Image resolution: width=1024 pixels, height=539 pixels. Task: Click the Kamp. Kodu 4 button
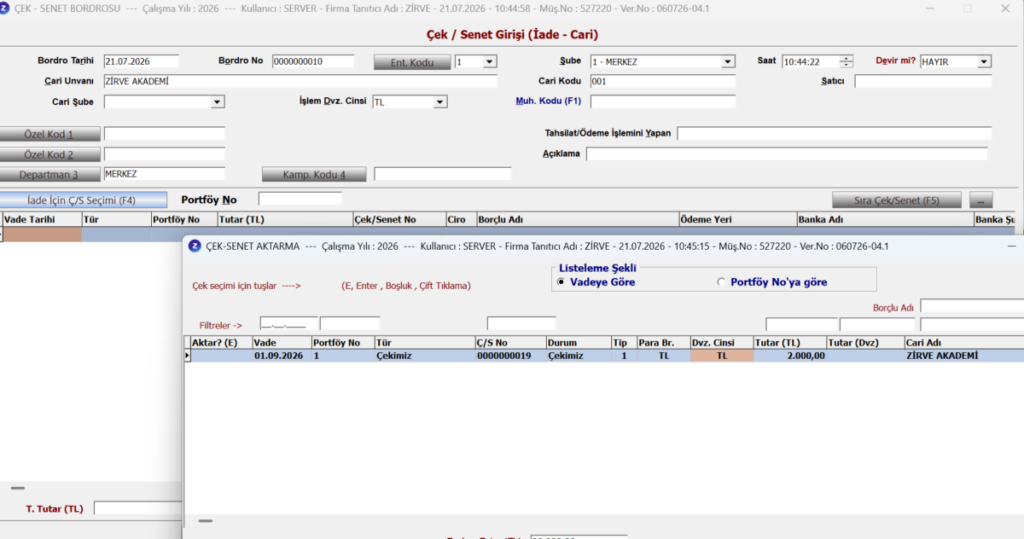tap(314, 174)
